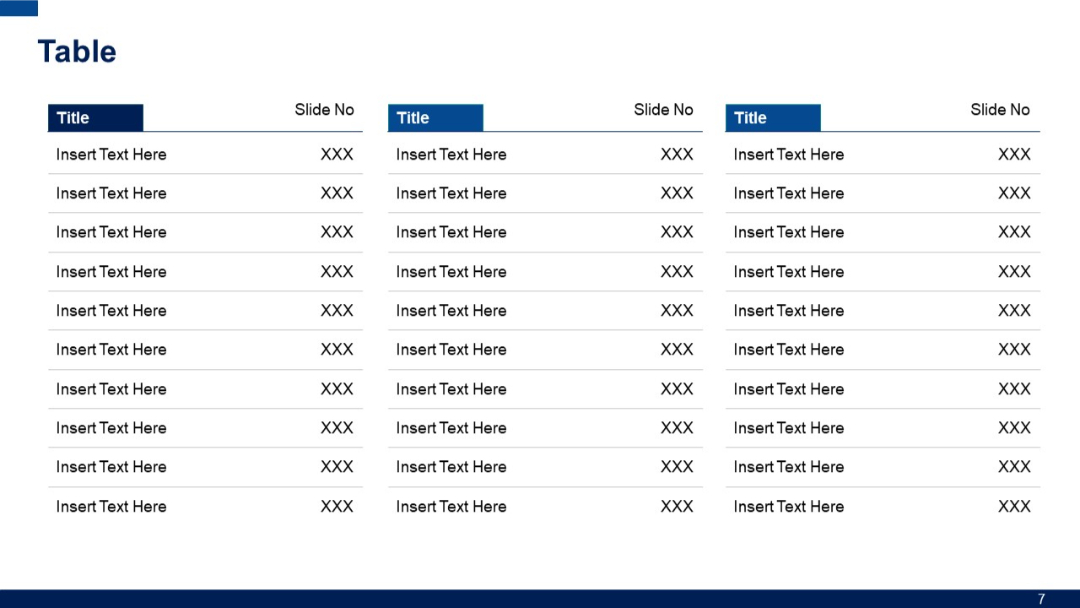Screen dimensions: 1080x608
Task: Click first "XXX" value in the middle table
Action: click(x=677, y=154)
